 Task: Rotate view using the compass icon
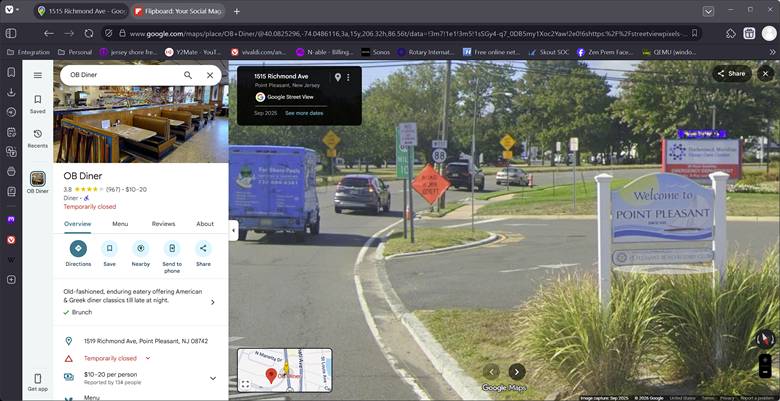tap(765, 339)
